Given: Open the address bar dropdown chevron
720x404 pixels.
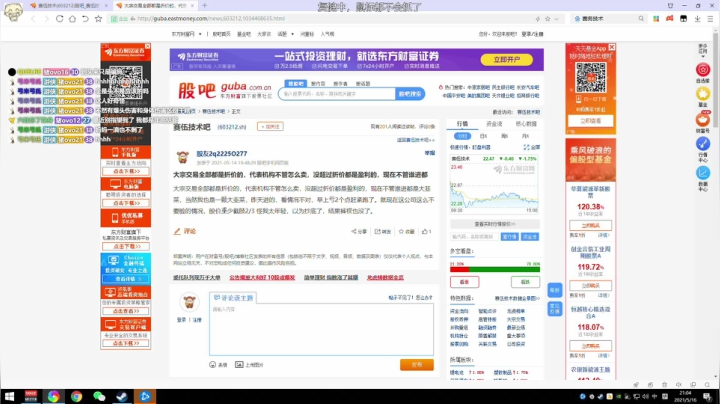Looking at the screenshot, I should click(x=557, y=19).
